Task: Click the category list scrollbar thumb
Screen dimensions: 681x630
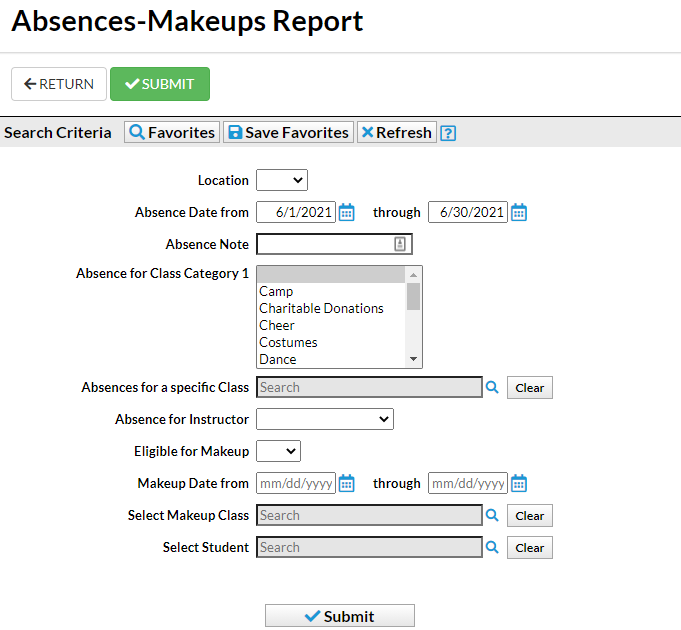Action: [413, 297]
